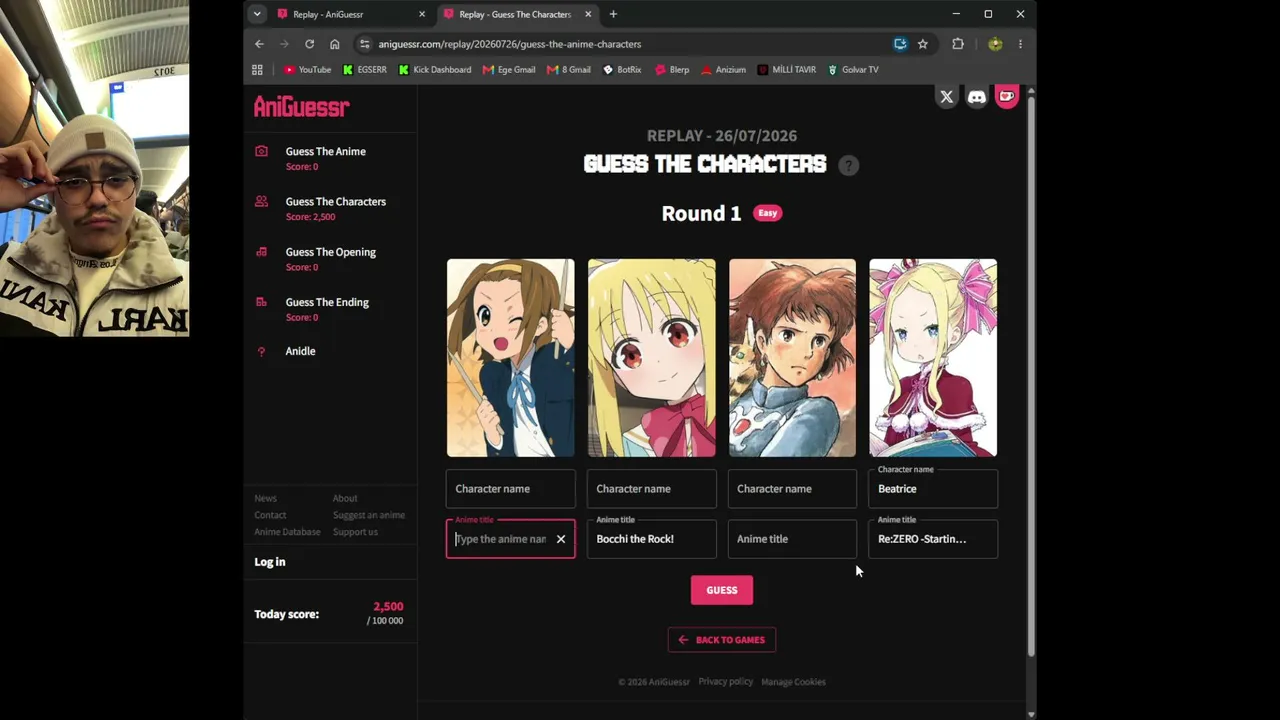Edit the Beatrice character name field
Viewport: 1280px width, 720px height.
coord(933,489)
